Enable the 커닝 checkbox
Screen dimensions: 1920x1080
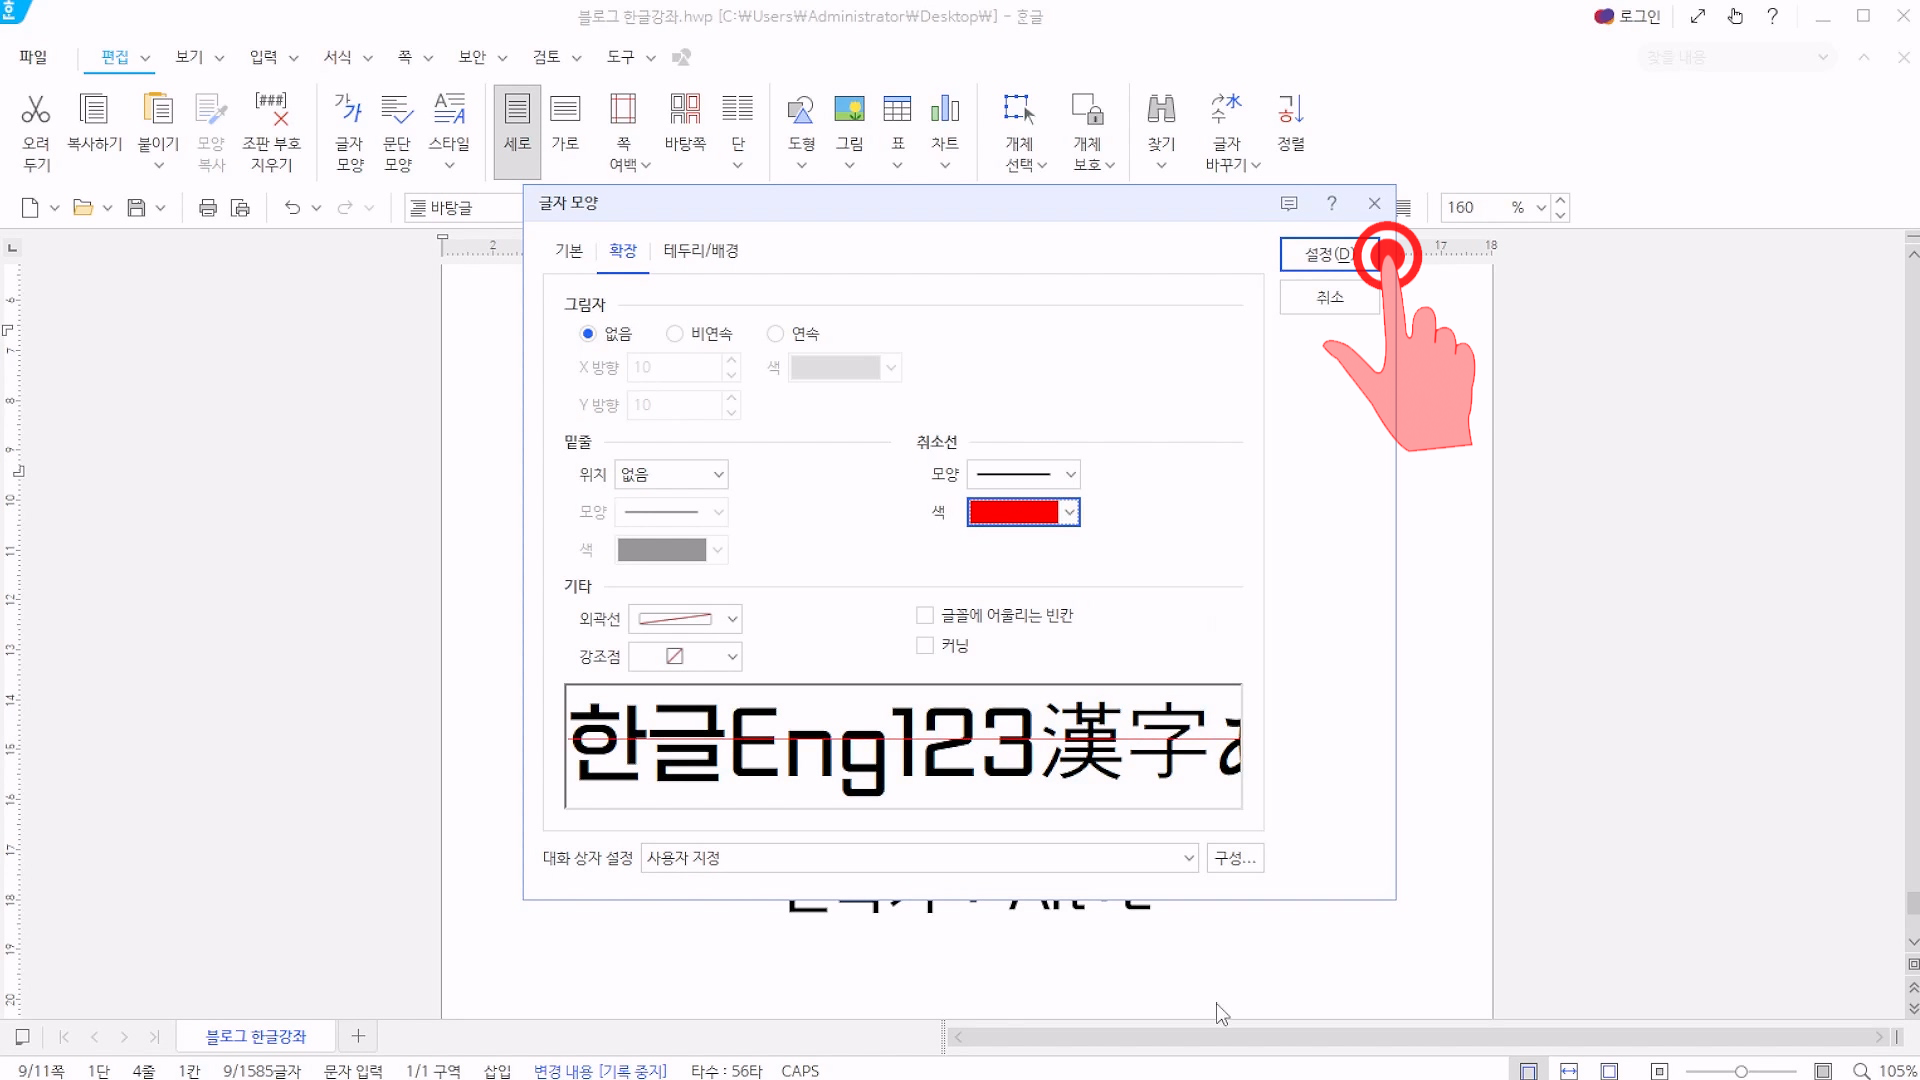pos(925,646)
